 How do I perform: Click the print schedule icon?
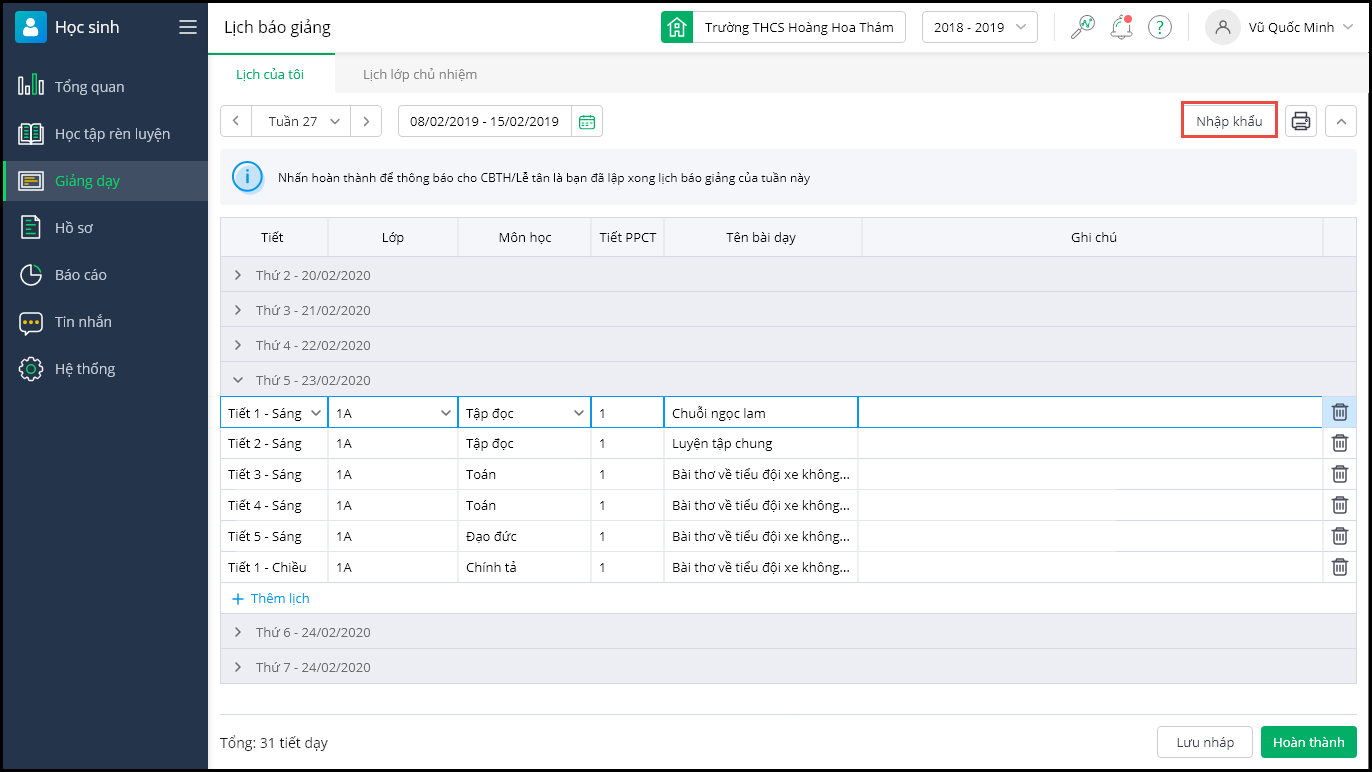[x=1300, y=121]
